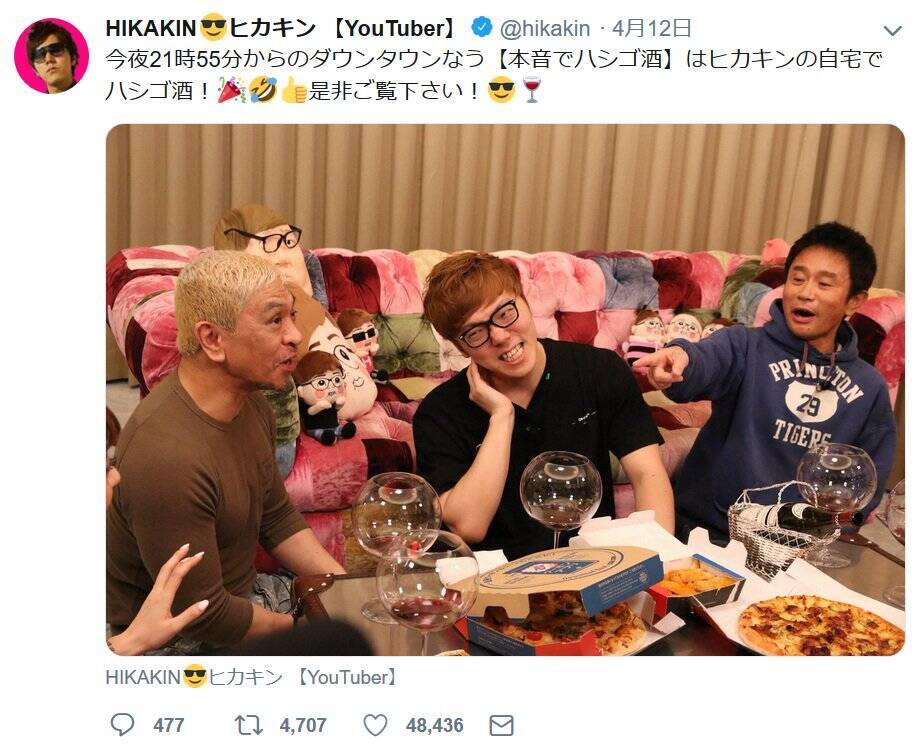Like the tweet with heart icon
The height and width of the screenshot is (747, 923).
pos(375,725)
